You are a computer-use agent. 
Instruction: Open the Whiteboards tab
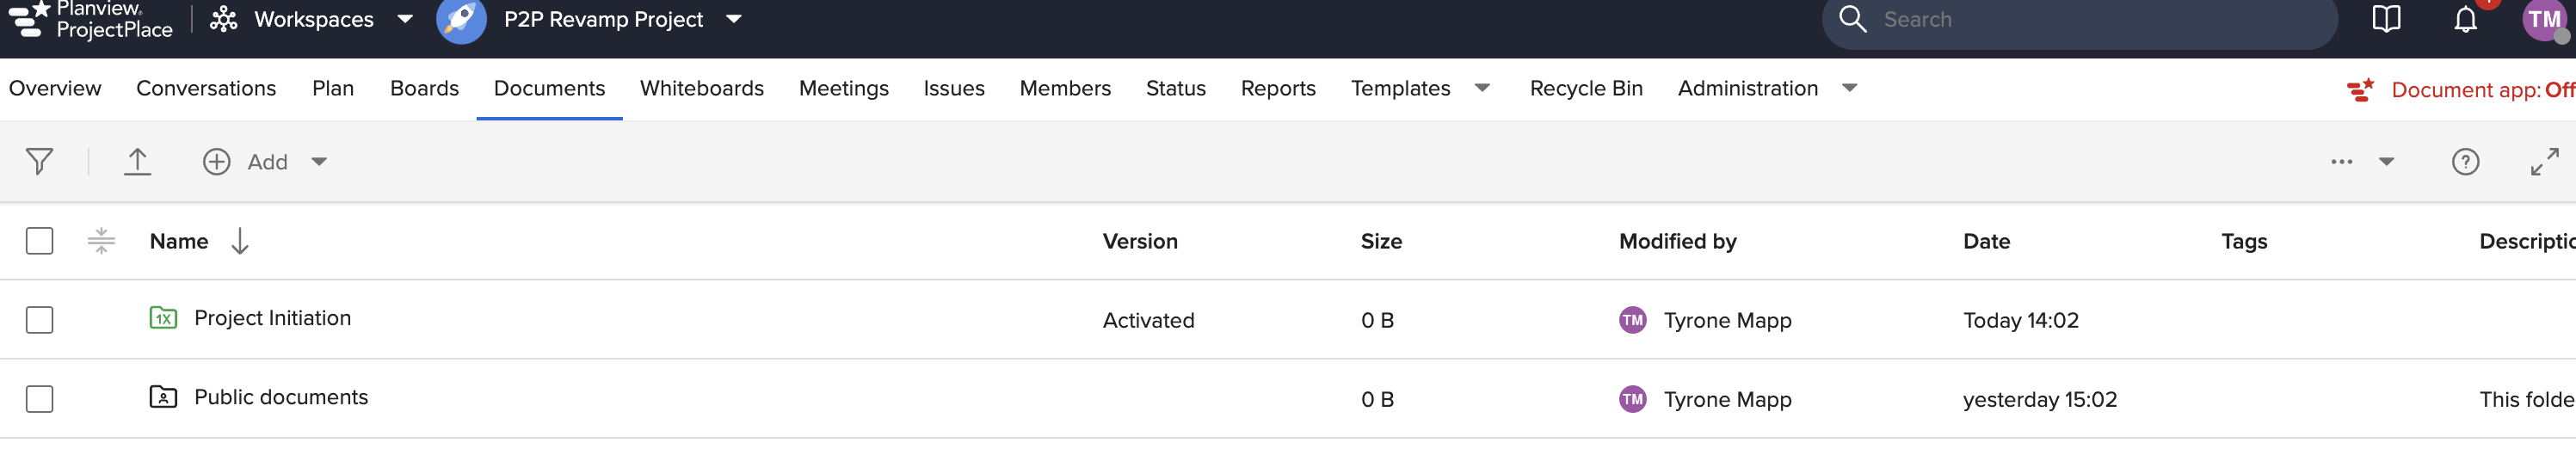701,89
